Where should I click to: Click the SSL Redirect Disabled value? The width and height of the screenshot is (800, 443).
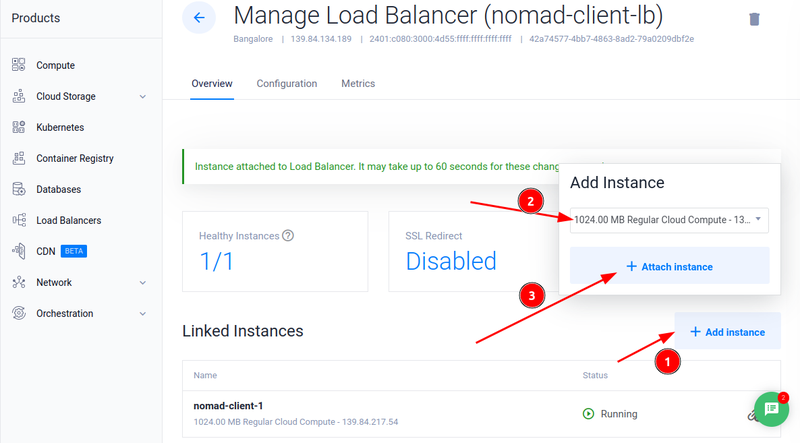[x=451, y=261]
